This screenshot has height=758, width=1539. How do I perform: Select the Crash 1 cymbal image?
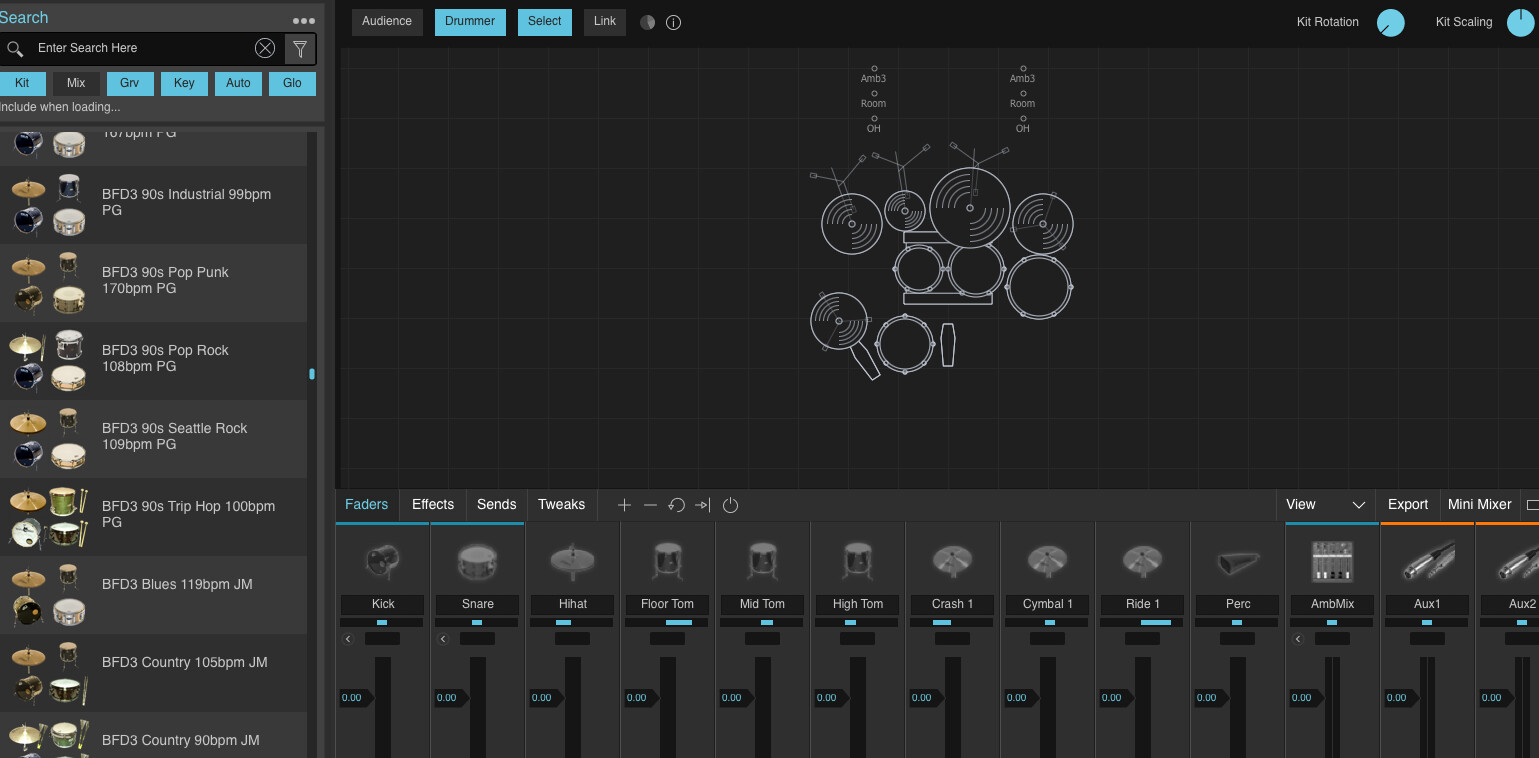(952, 562)
